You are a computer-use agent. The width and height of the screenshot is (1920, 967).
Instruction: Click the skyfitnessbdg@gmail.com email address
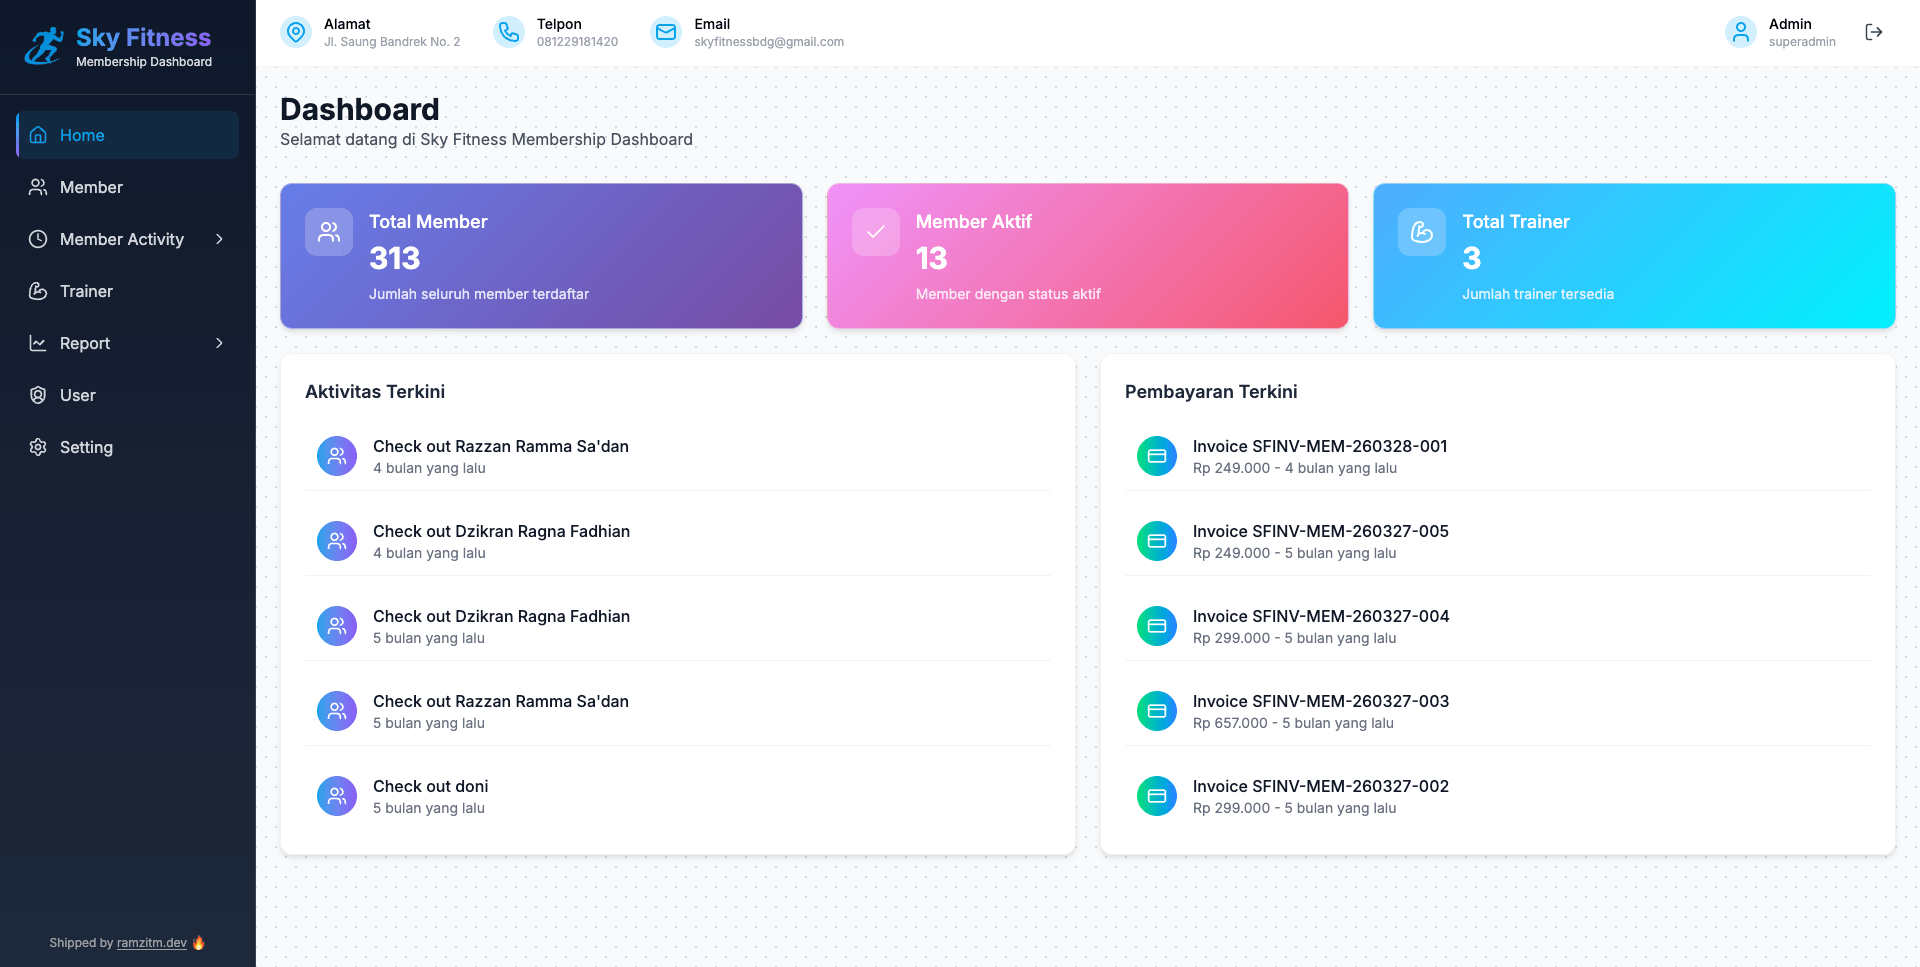769,42
